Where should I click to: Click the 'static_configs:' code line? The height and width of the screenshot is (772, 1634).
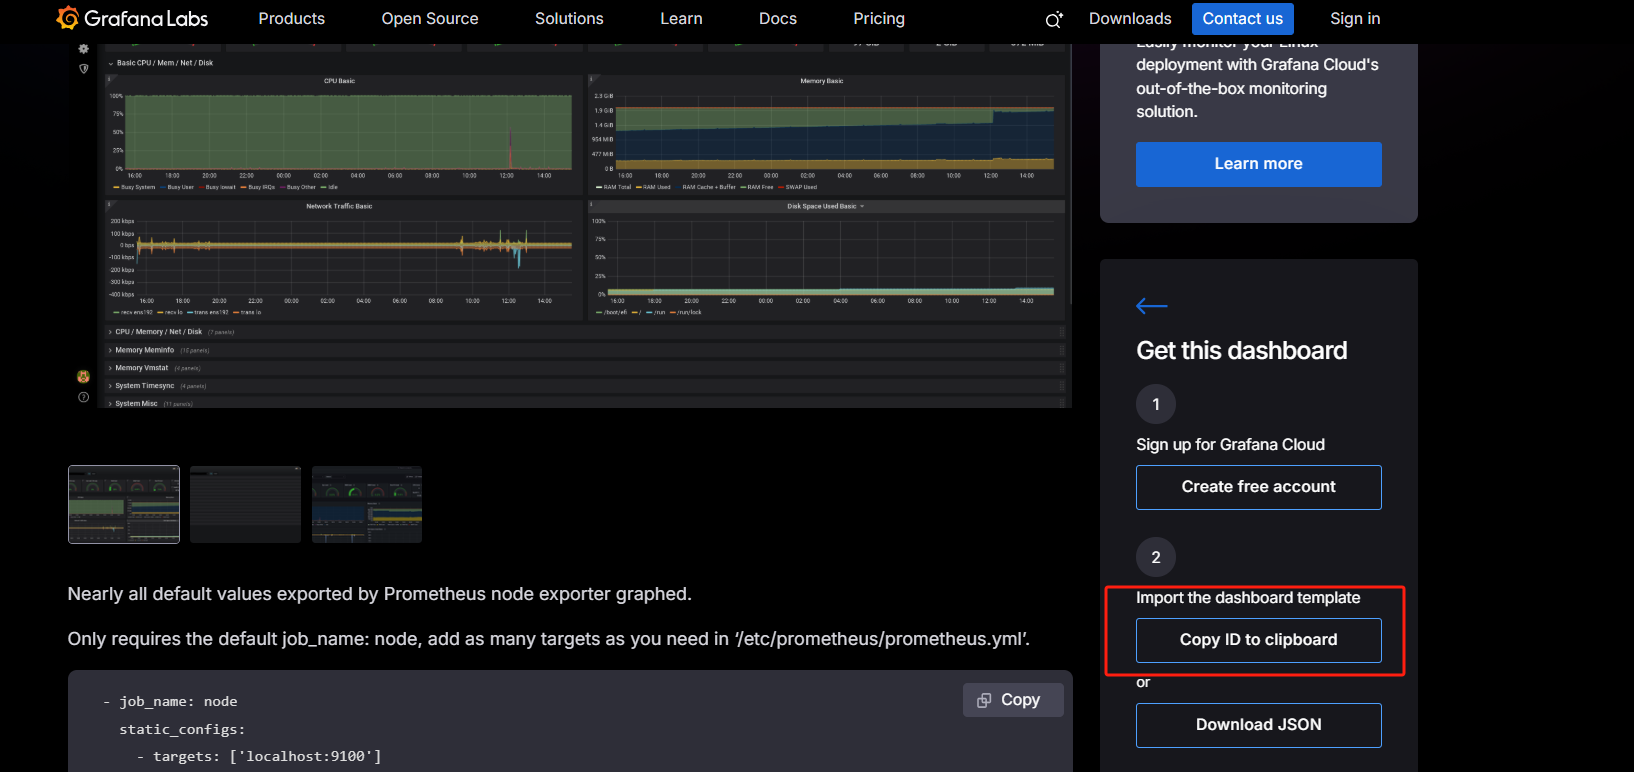pos(182,730)
